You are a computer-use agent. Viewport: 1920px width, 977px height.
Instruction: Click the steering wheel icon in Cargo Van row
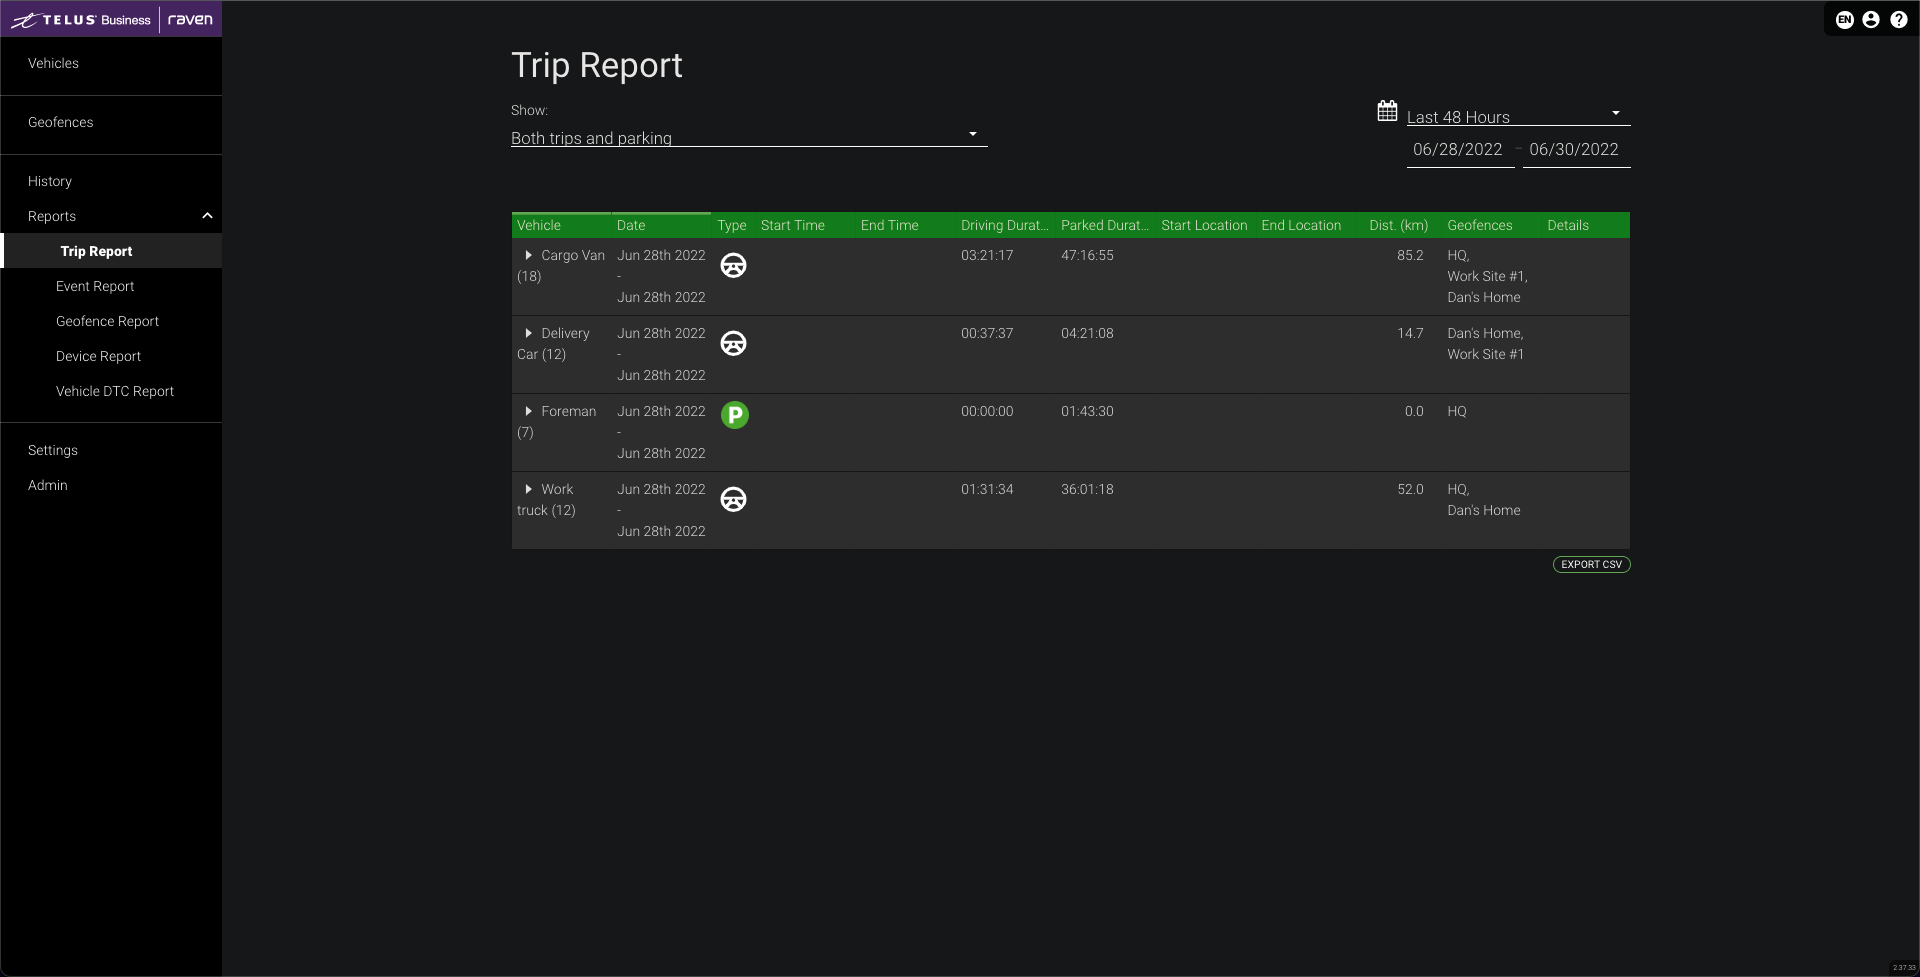(x=733, y=265)
